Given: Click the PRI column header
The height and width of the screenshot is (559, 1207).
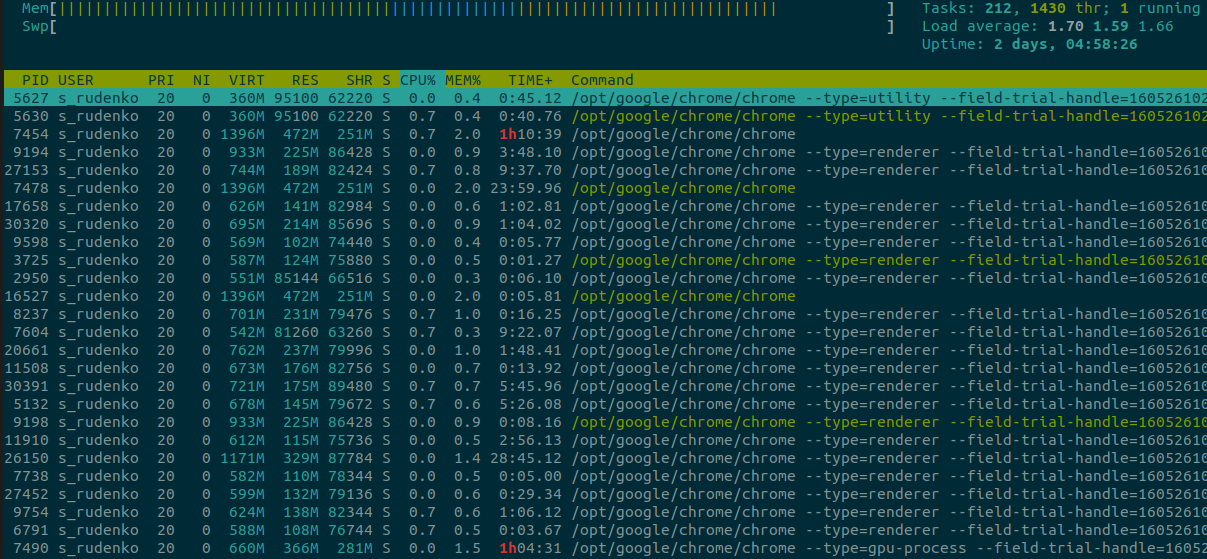Looking at the screenshot, I should click(x=161, y=80).
